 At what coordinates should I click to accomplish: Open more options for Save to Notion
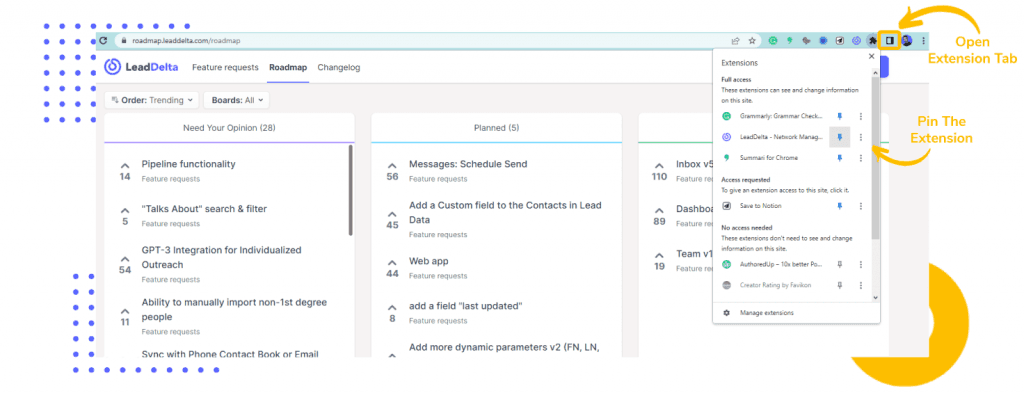pos(861,206)
